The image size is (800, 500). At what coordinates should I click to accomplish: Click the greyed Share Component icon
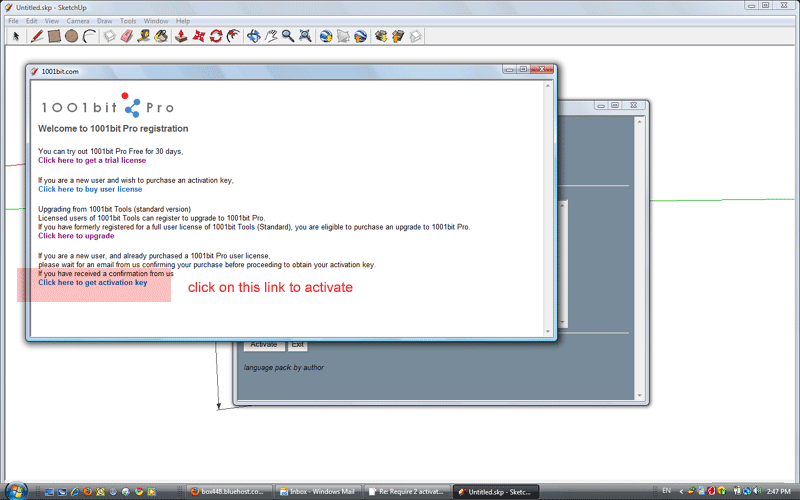(415, 36)
